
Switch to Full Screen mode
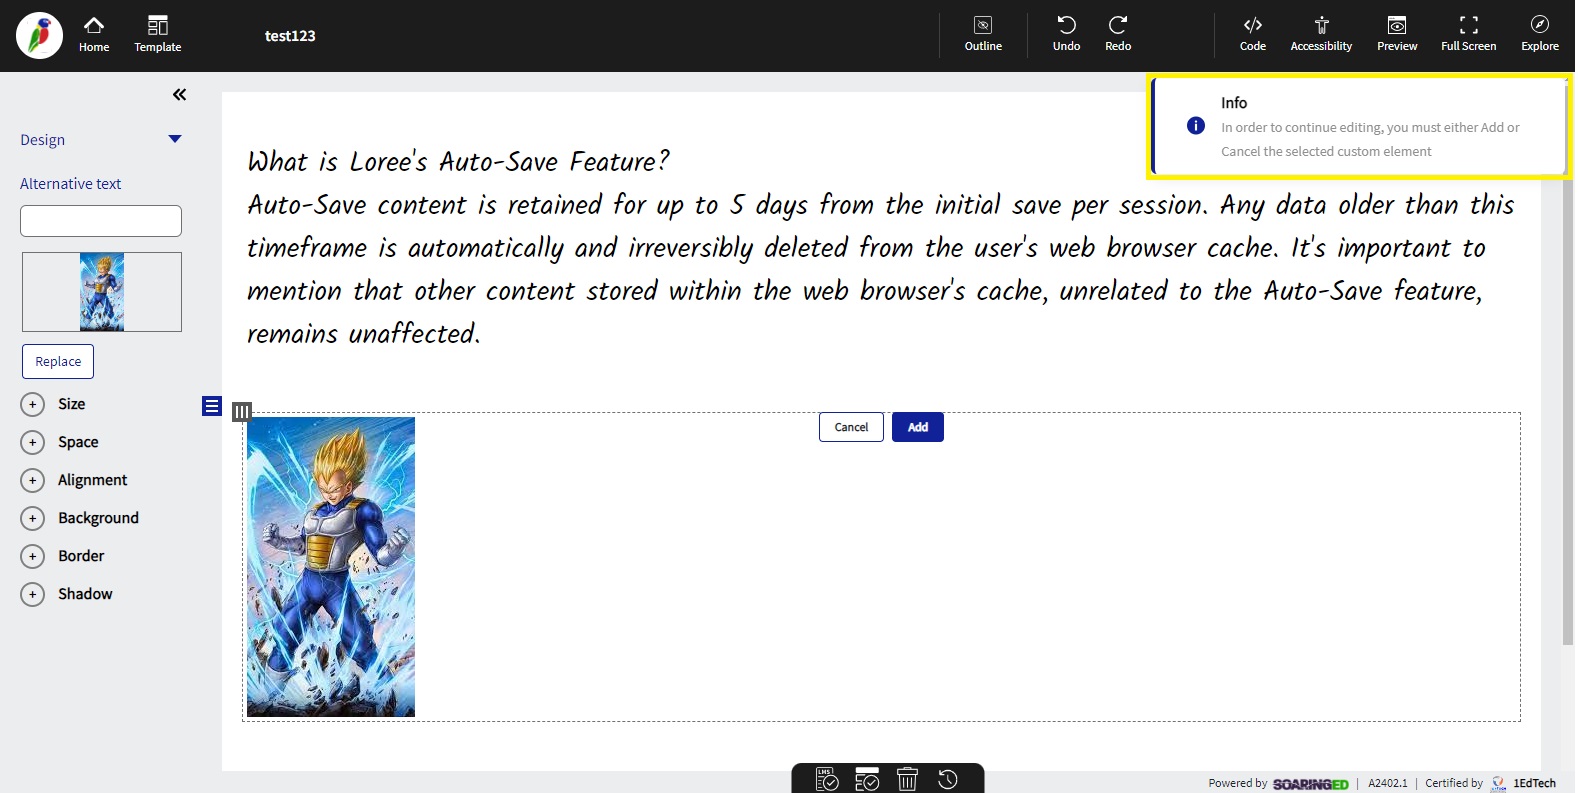pyautogui.click(x=1468, y=35)
